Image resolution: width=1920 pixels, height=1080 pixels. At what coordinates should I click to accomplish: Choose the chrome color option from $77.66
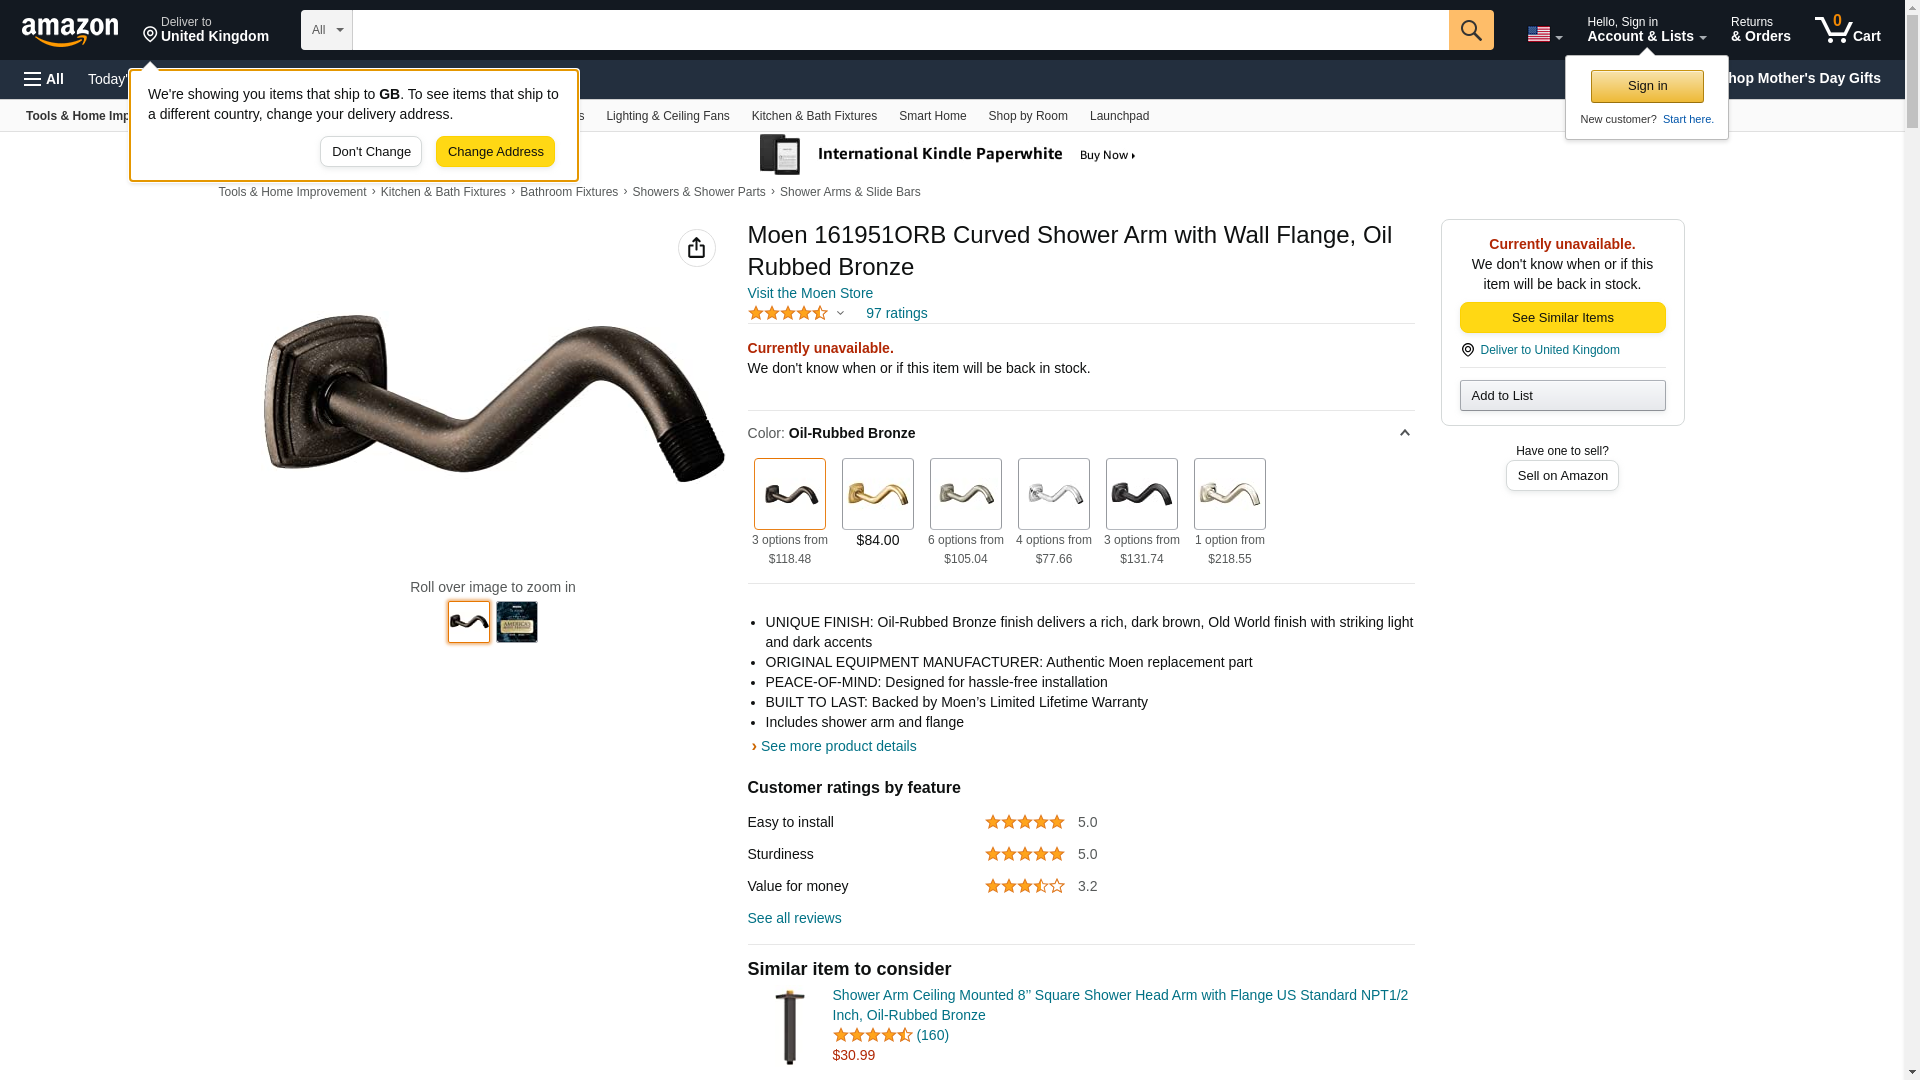[1054, 494]
